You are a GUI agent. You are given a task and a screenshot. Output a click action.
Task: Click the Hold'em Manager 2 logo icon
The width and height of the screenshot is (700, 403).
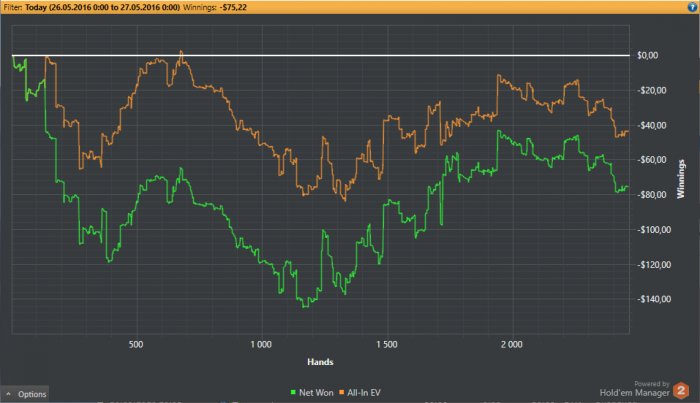681,391
